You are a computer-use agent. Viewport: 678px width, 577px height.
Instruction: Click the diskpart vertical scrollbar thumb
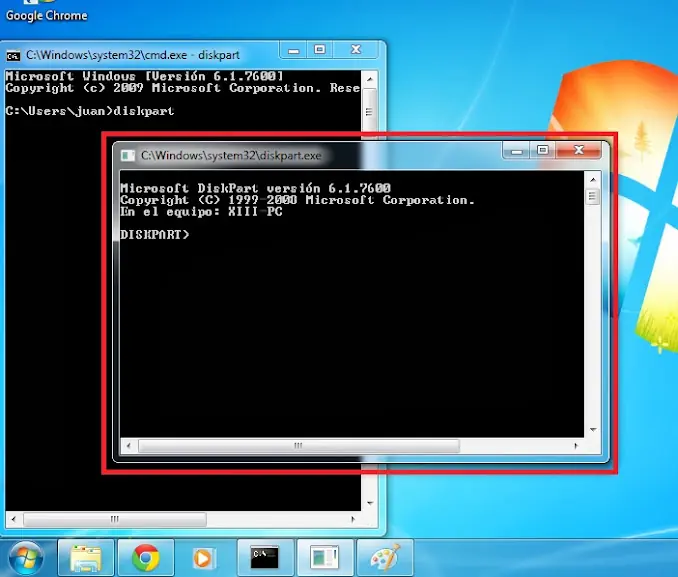pos(592,197)
